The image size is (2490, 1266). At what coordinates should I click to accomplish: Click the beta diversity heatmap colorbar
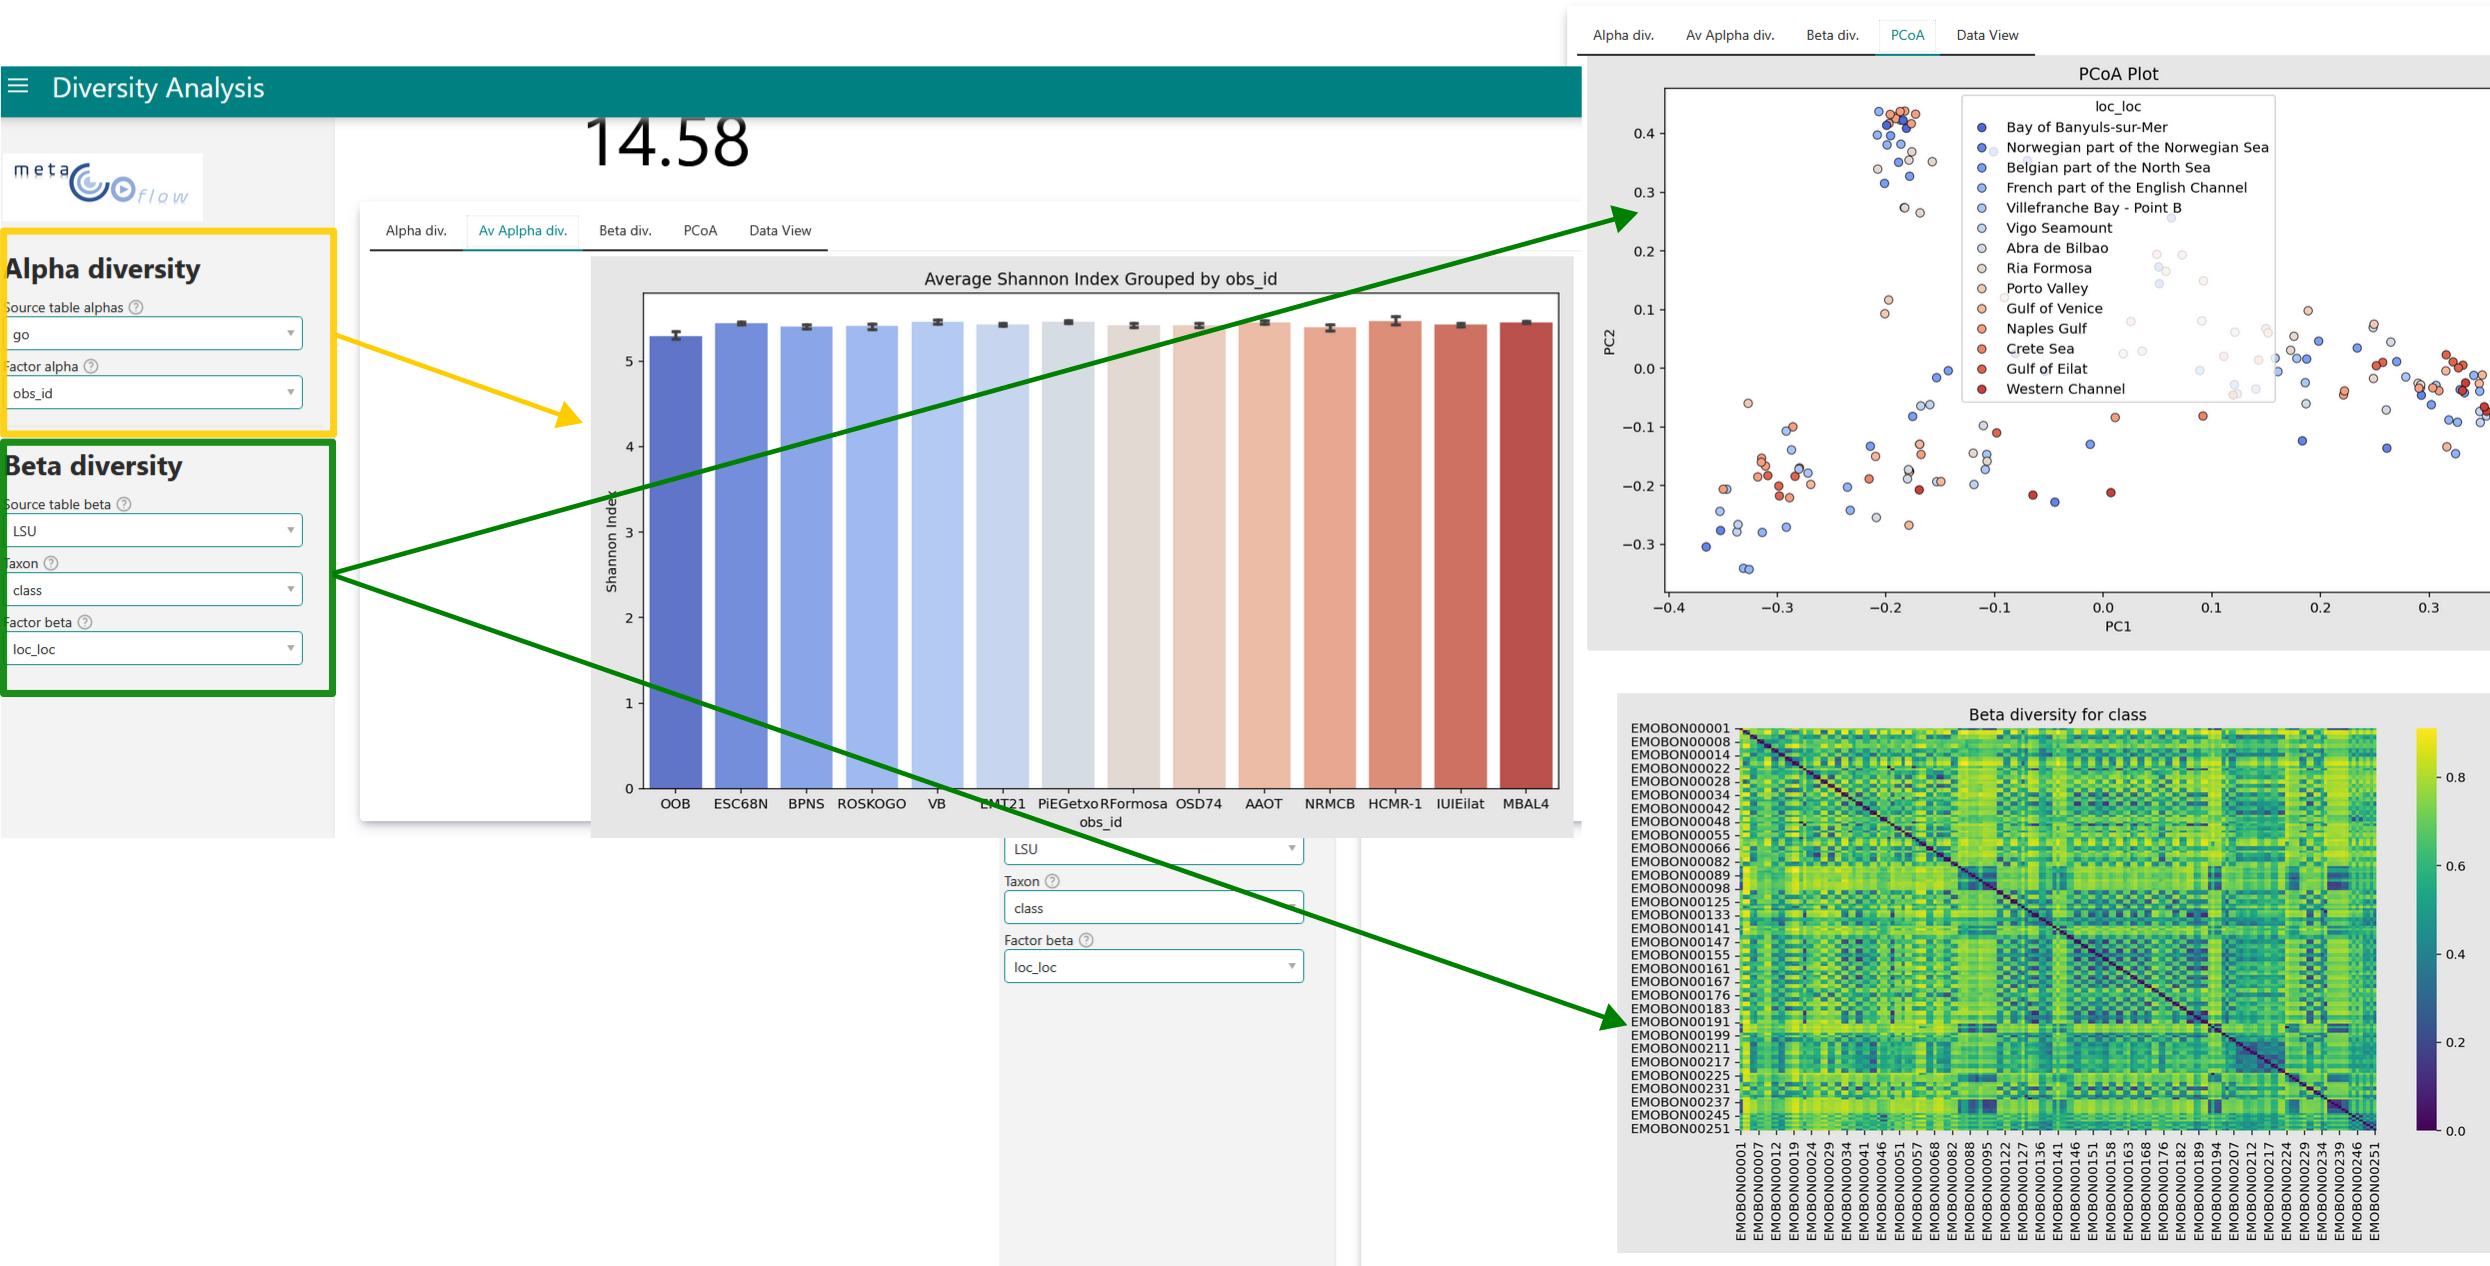click(x=2426, y=929)
